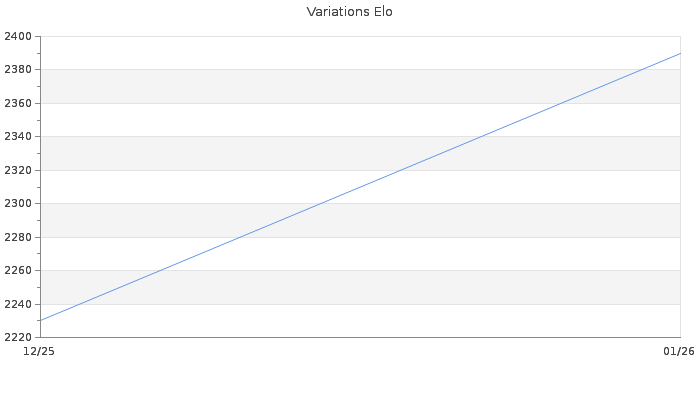Click the 2280 y-axis label
700x400 pixels.
[17, 238]
